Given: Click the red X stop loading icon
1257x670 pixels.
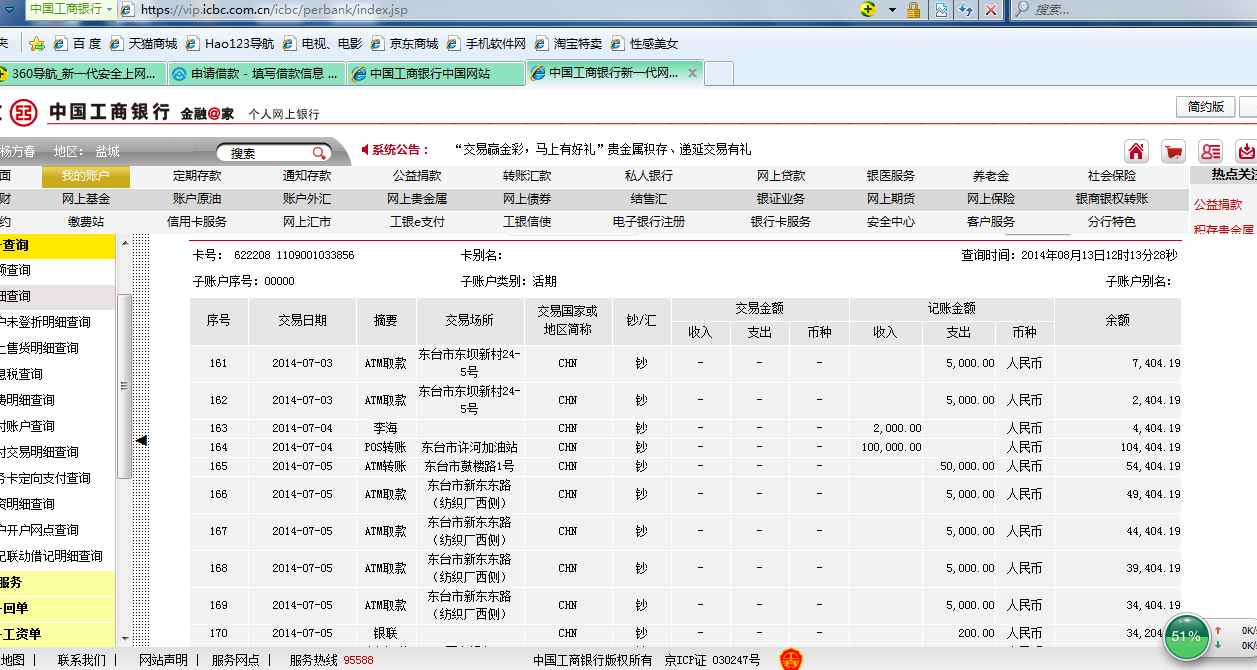Looking at the screenshot, I should pos(991,10).
